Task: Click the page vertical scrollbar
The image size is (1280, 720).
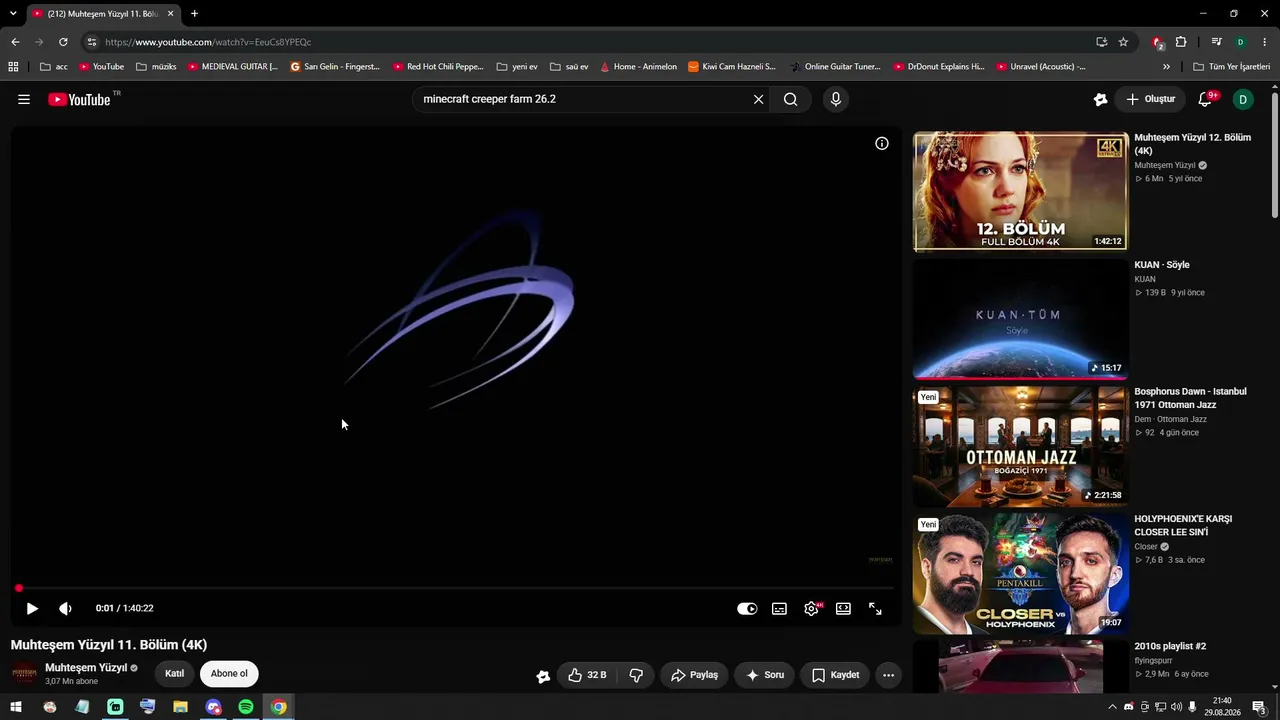Action: tap(1274, 155)
